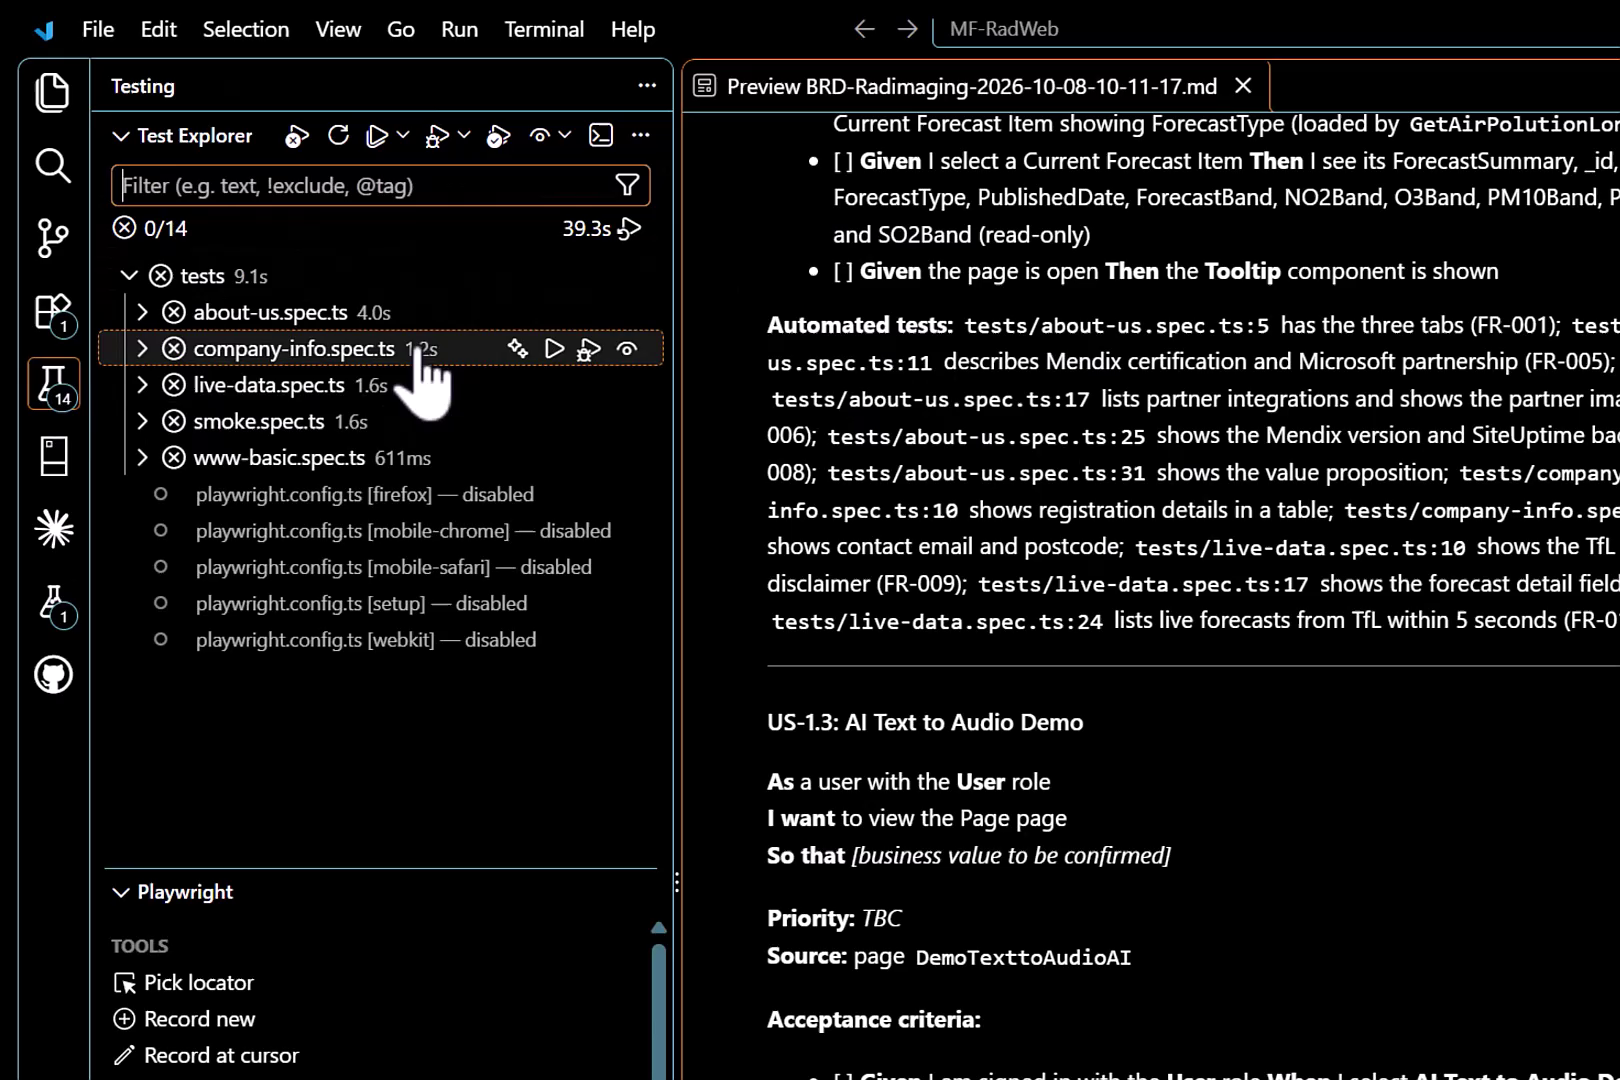The height and width of the screenshot is (1080, 1620).
Task: Open the Testing flask view with badge 14
Action: [52, 385]
